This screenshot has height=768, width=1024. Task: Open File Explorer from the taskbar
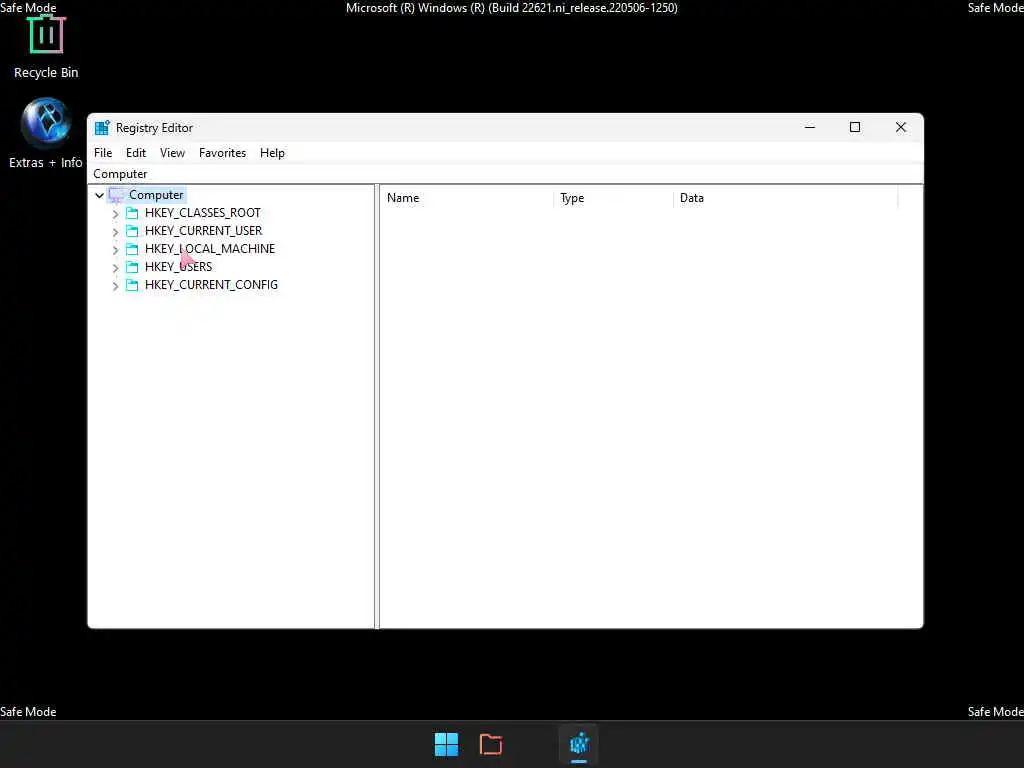tap(491, 744)
